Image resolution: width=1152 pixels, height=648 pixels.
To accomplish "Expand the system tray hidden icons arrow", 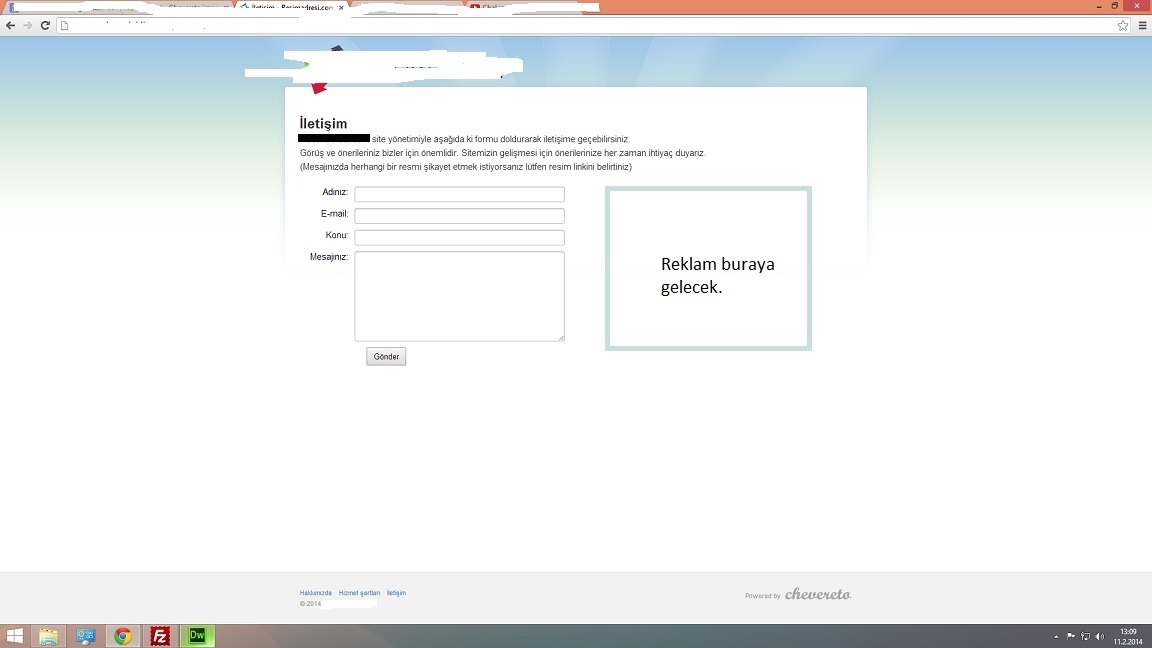I will click(x=1056, y=636).
